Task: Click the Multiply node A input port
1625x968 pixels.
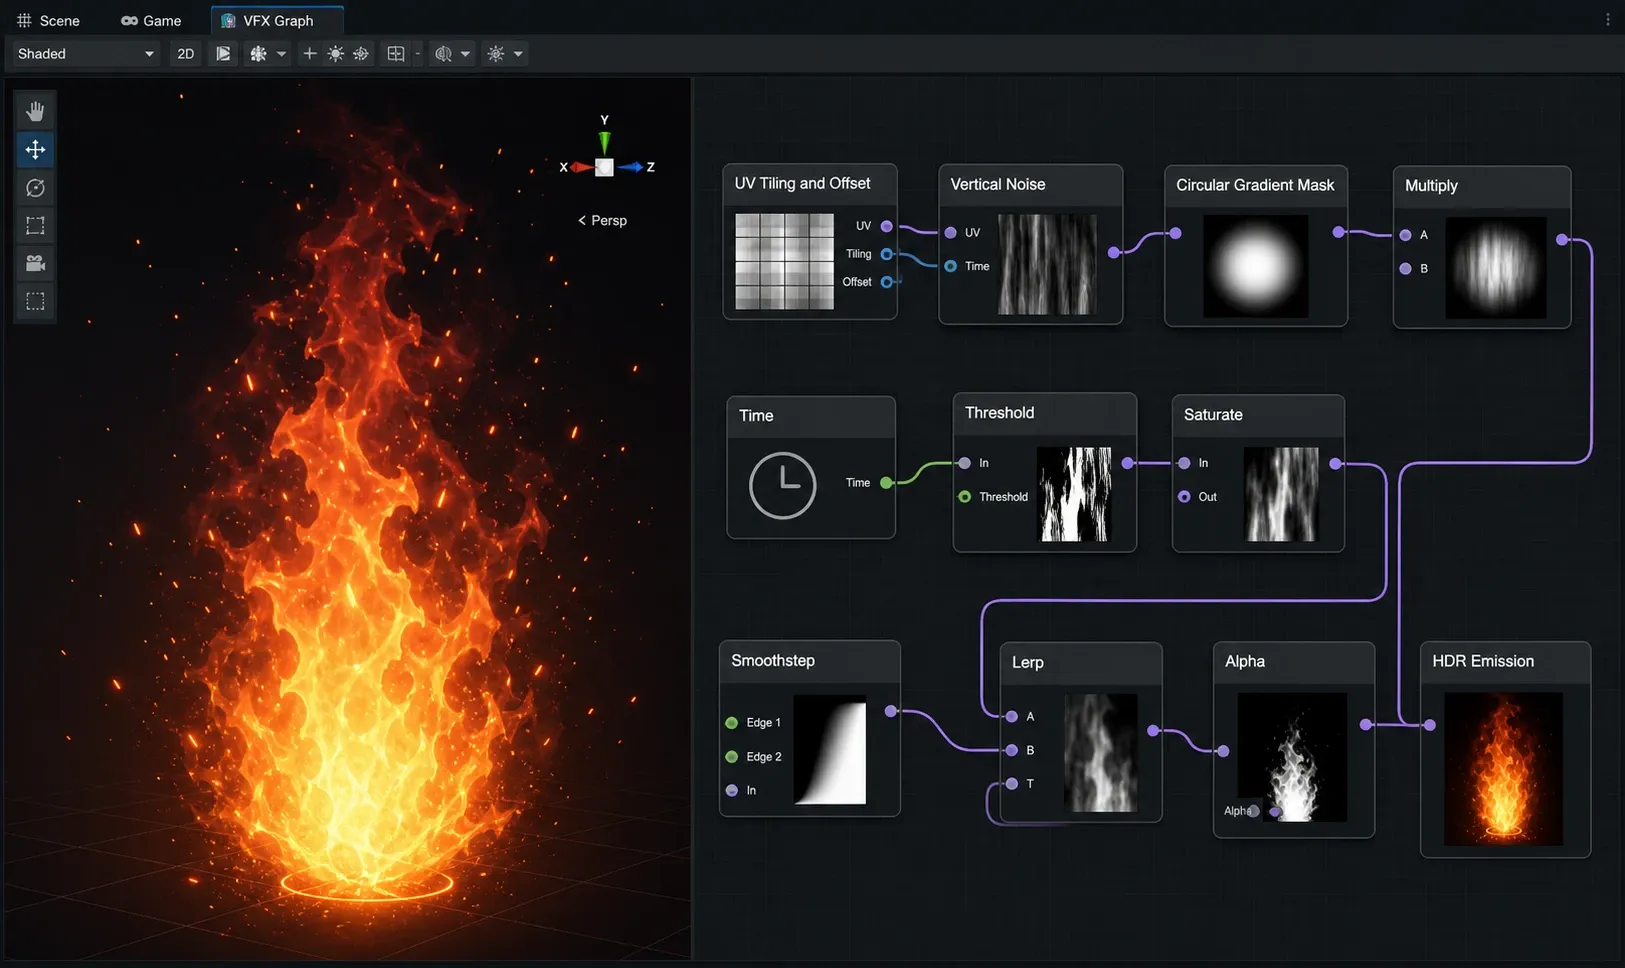Action: pyautogui.click(x=1406, y=235)
